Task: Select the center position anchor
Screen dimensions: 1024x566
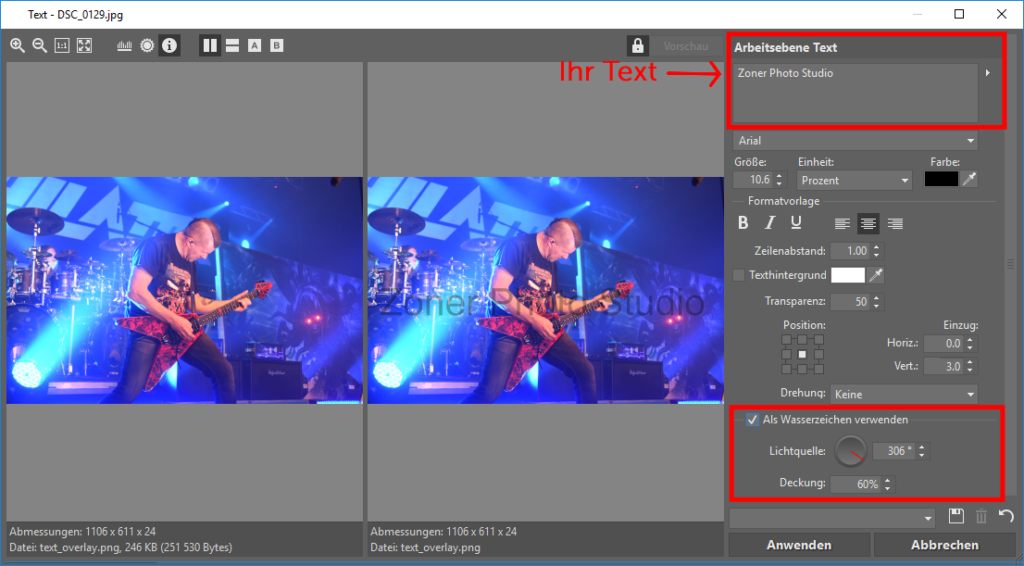Action: pyautogui.click(x=803, y=354)
